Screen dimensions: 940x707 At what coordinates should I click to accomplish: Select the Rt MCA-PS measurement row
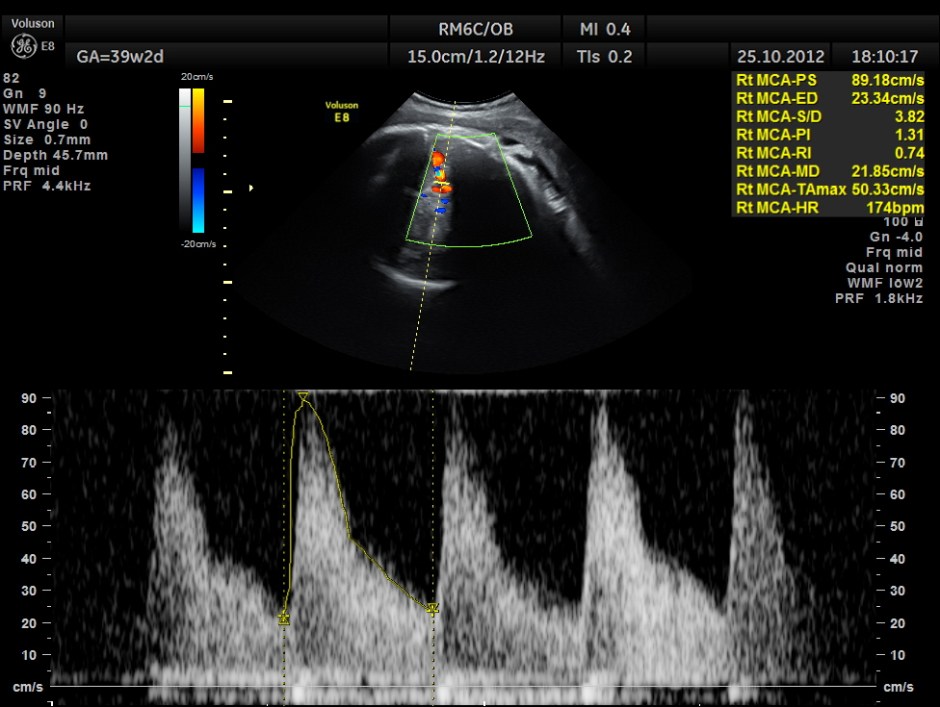[829, 80]
